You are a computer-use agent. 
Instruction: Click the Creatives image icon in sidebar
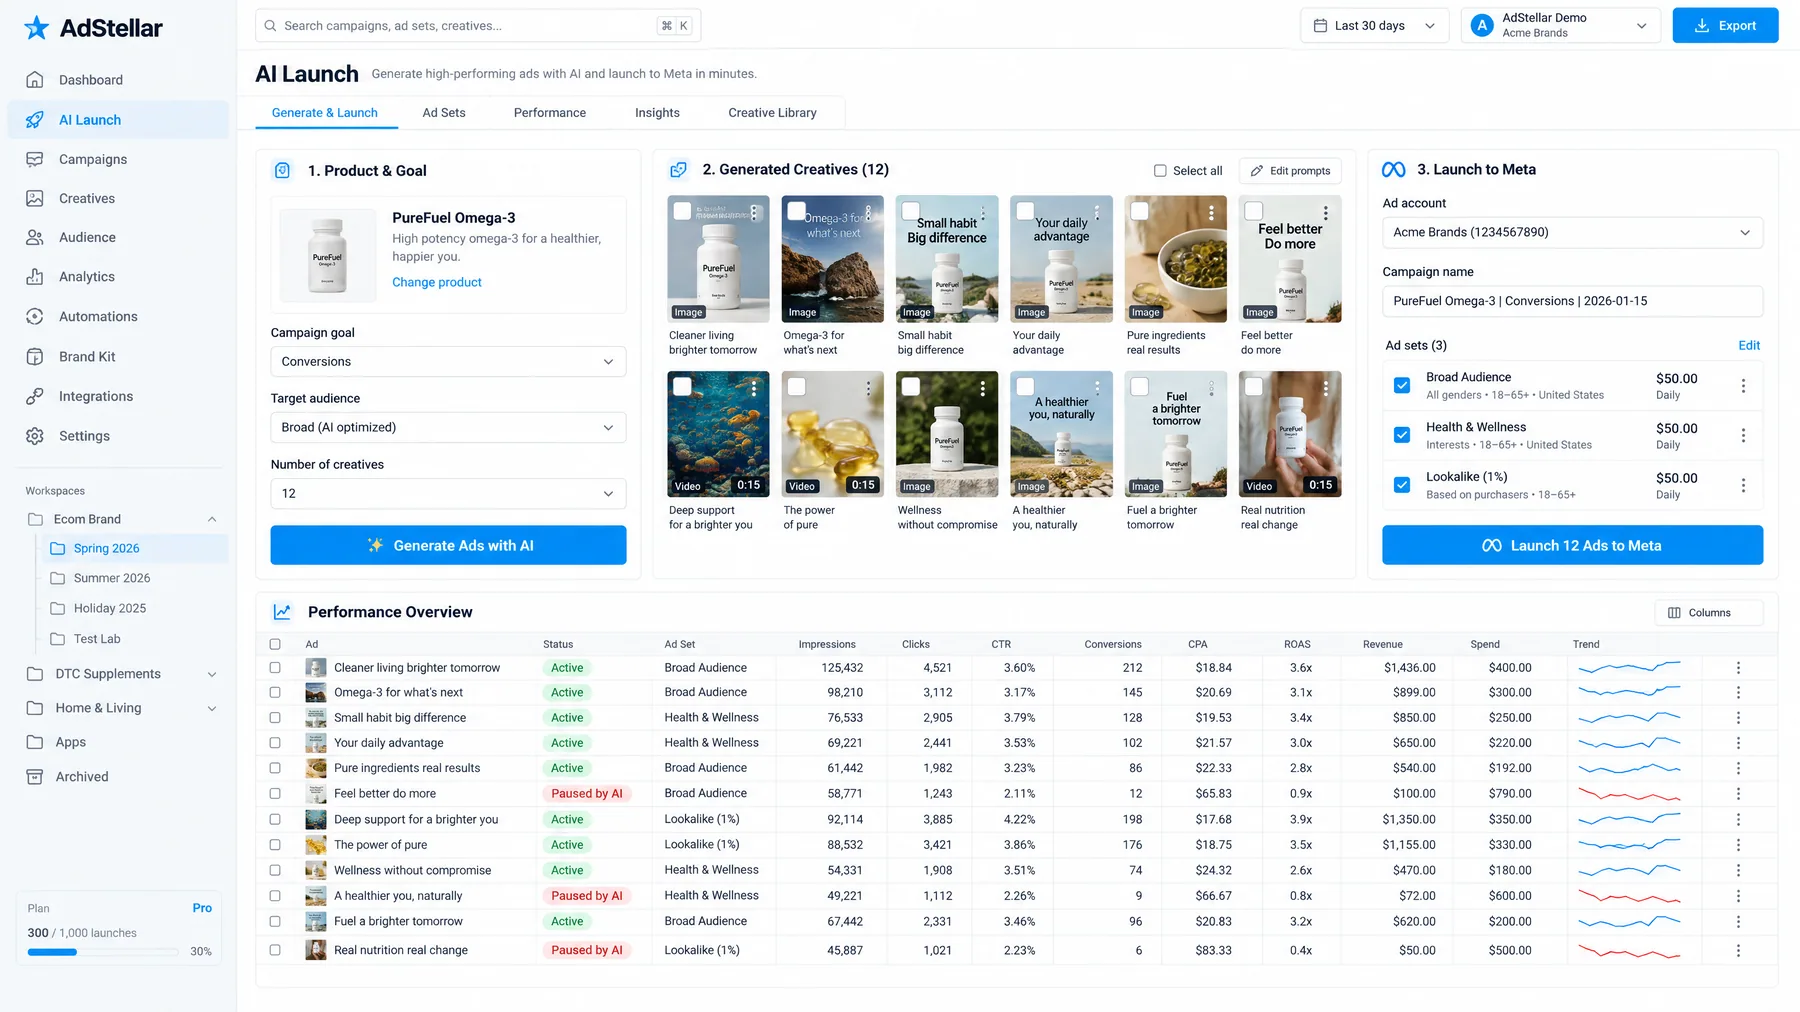35,198
